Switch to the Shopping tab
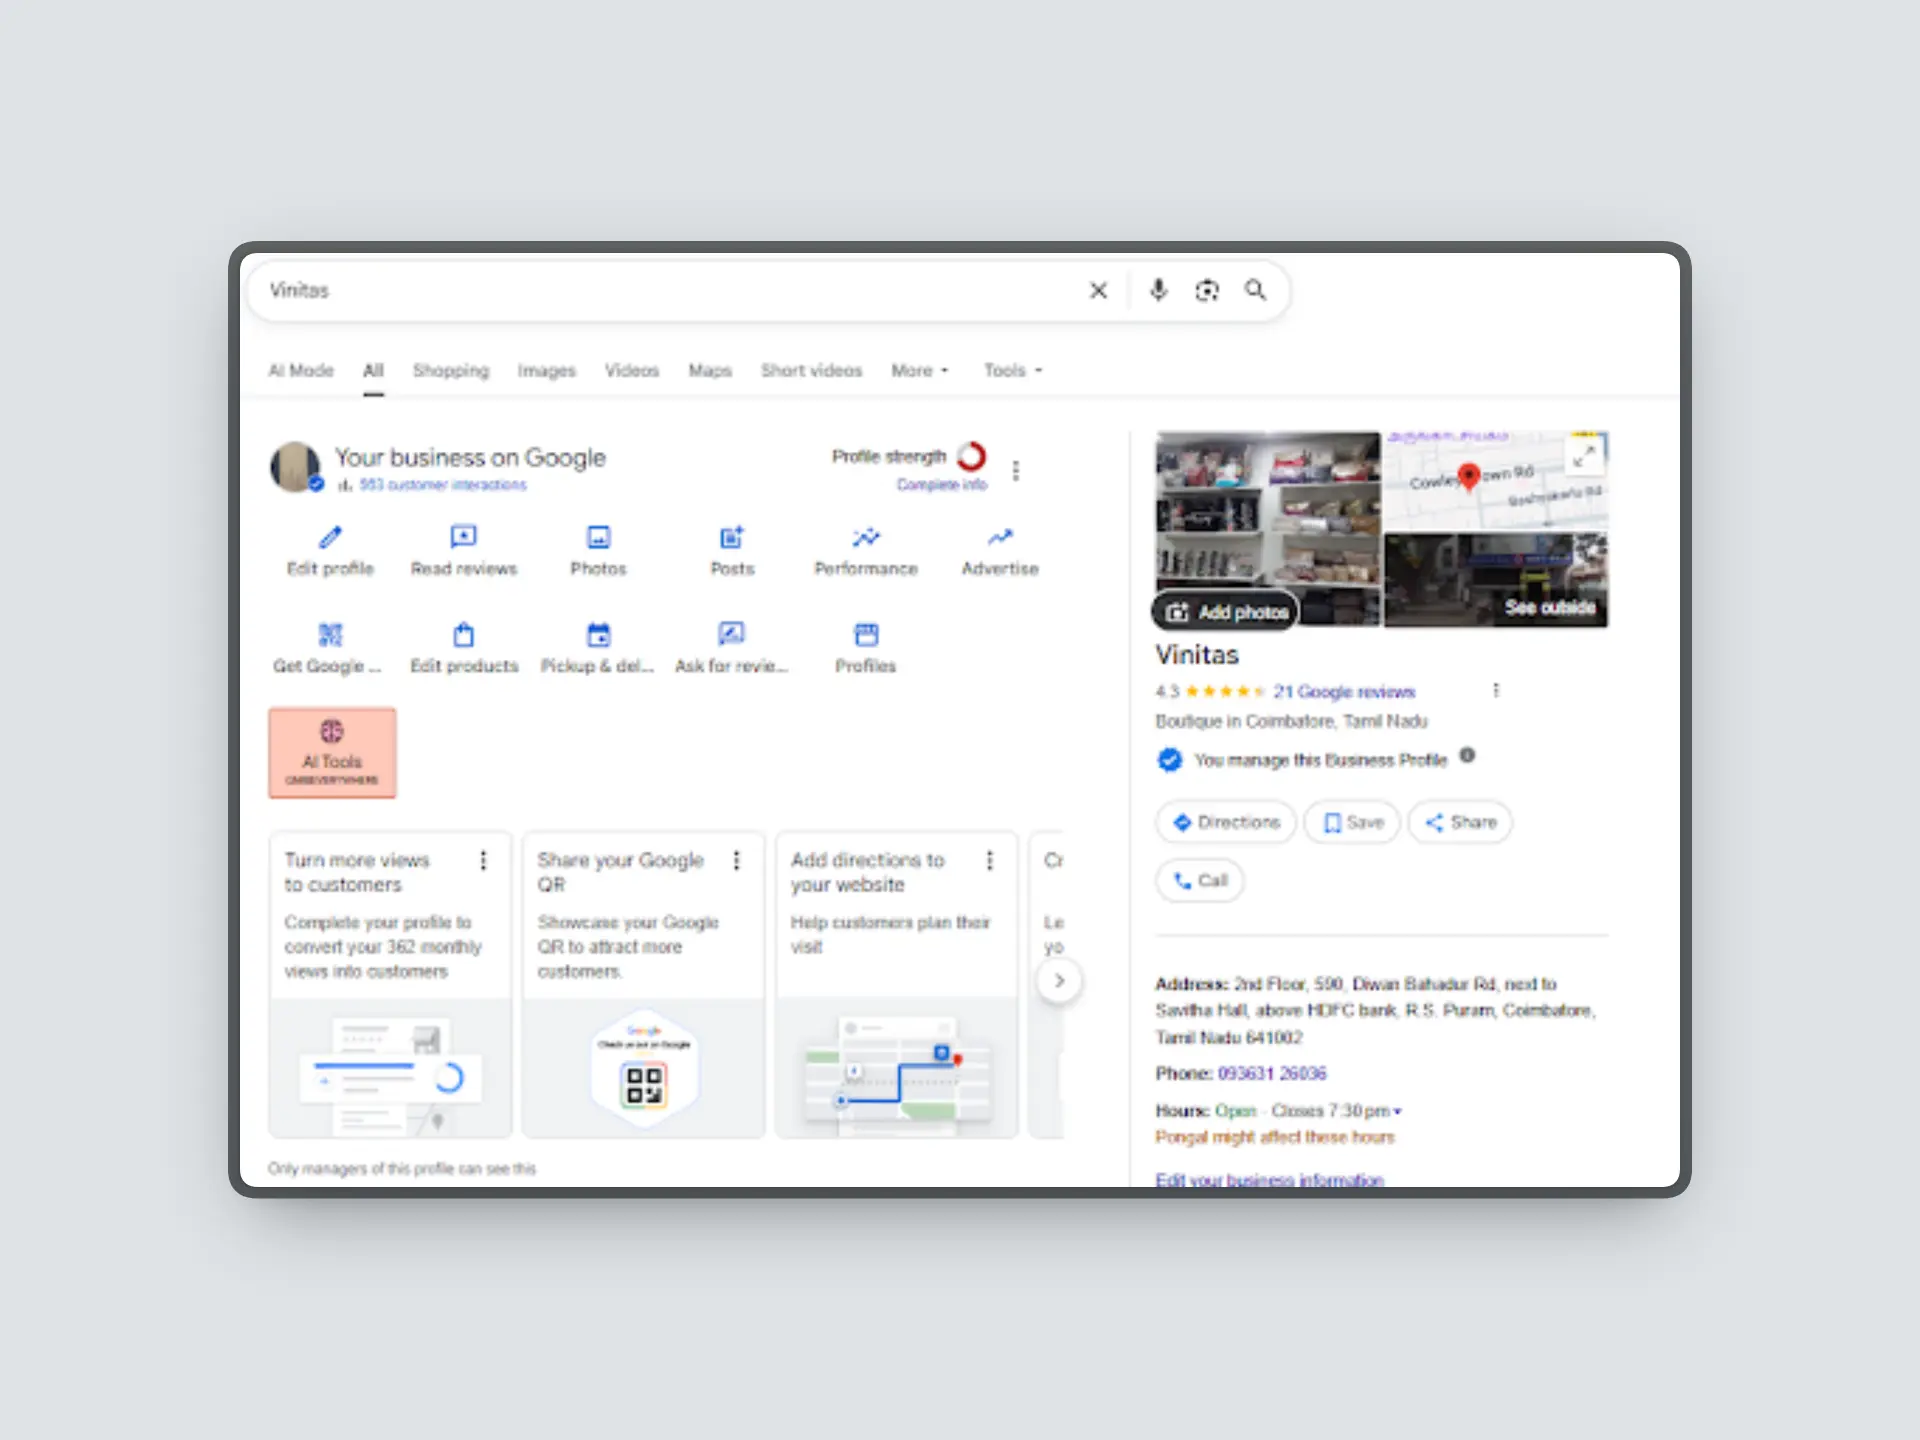The height and width of the screenshot is (1440, 1920). click(451, 370)
